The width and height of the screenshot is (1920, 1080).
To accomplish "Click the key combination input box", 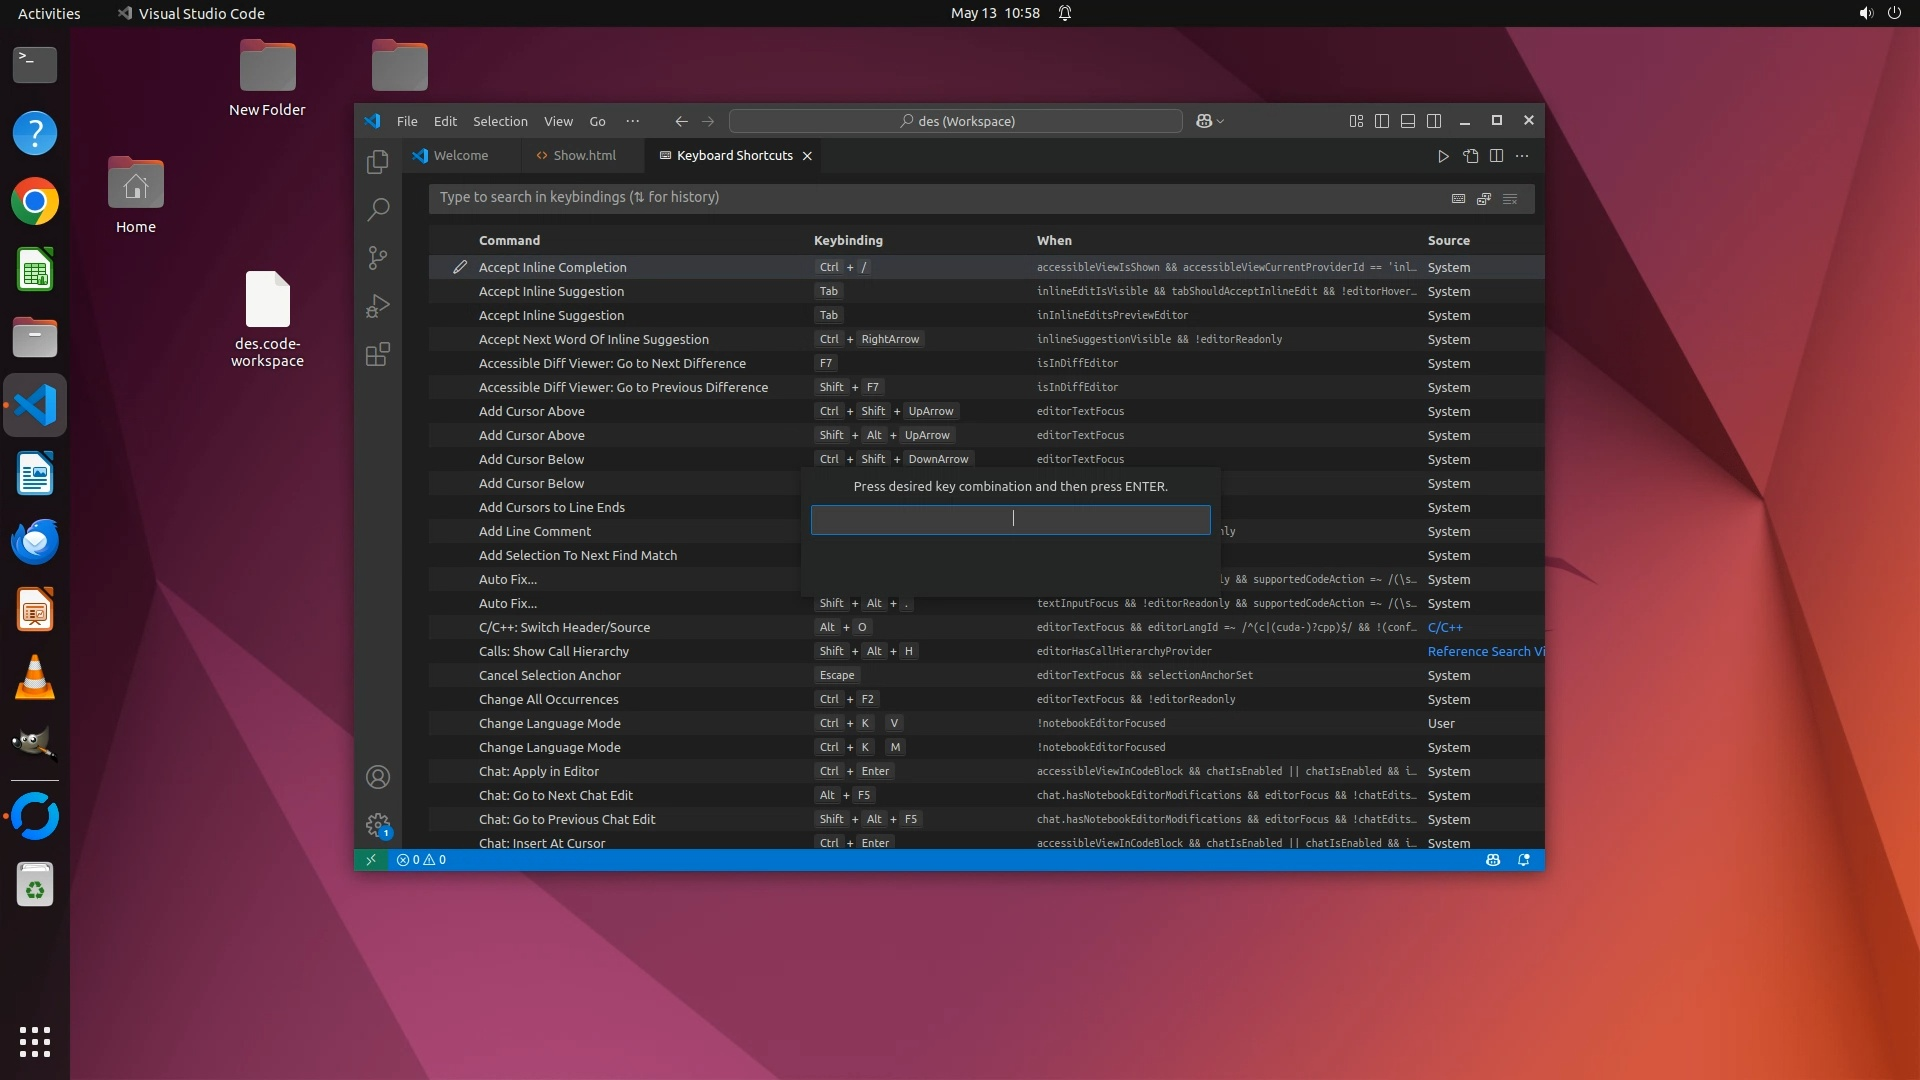I will coord(1010,519).
